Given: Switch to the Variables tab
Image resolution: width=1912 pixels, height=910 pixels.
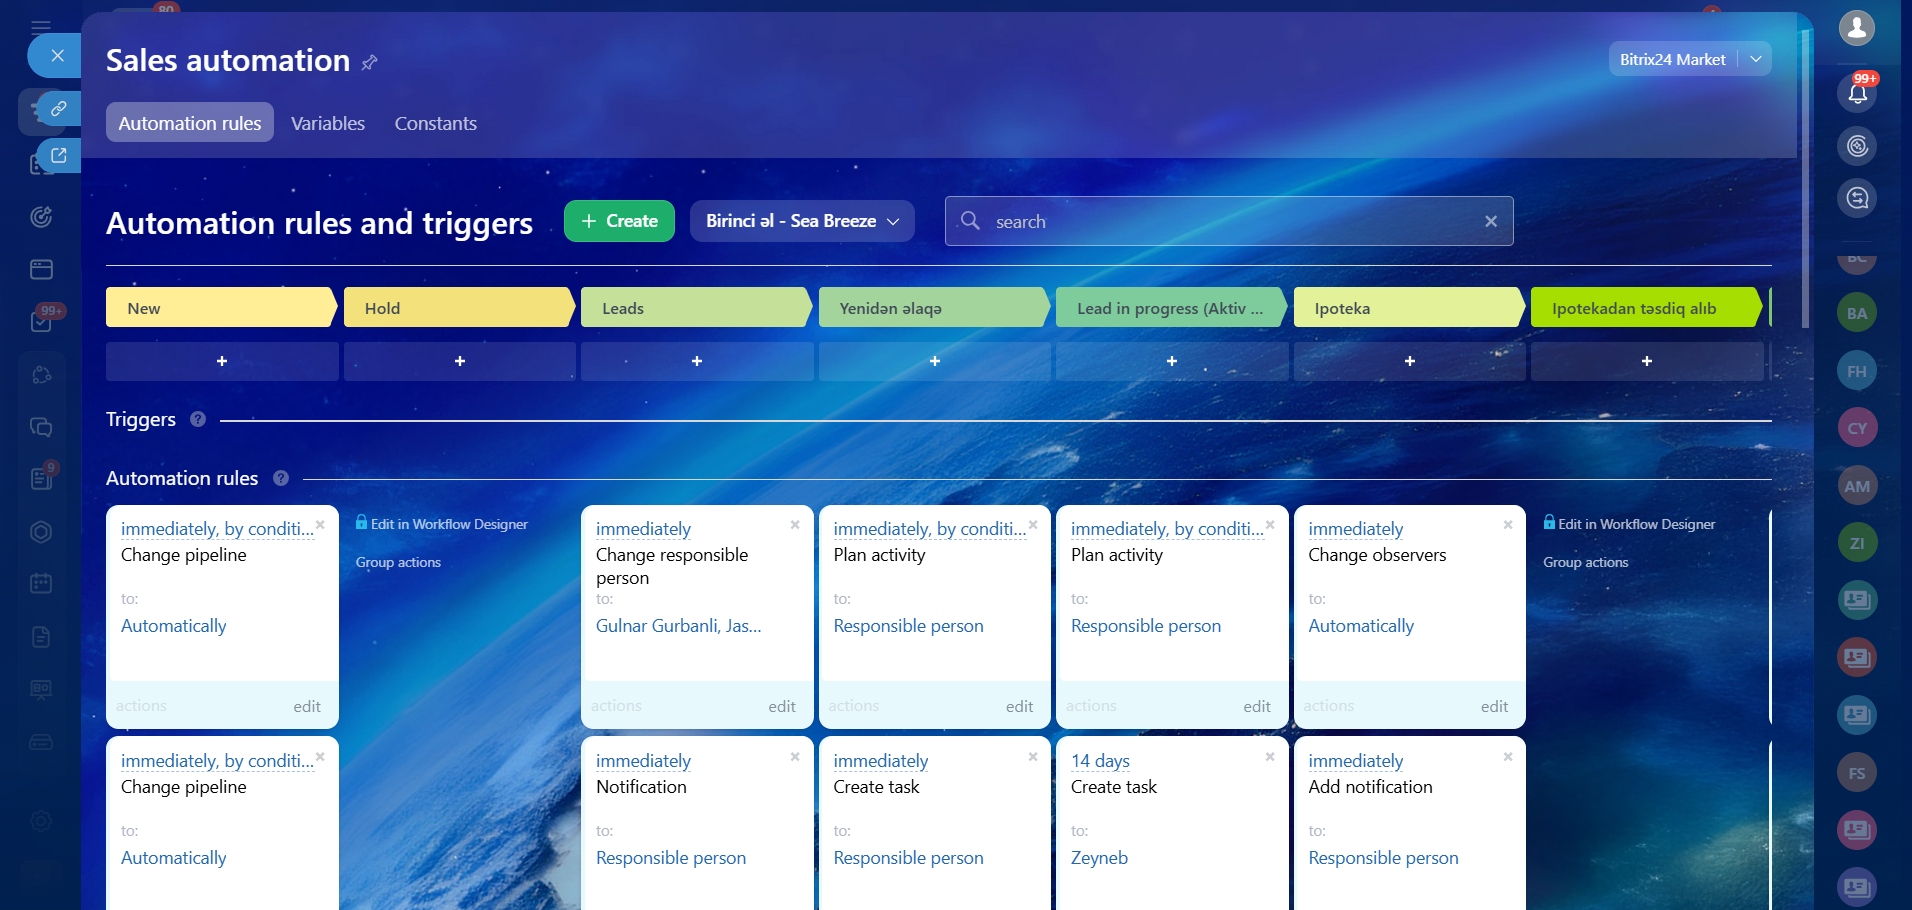Looking at the screenshot, I should 328,124.
